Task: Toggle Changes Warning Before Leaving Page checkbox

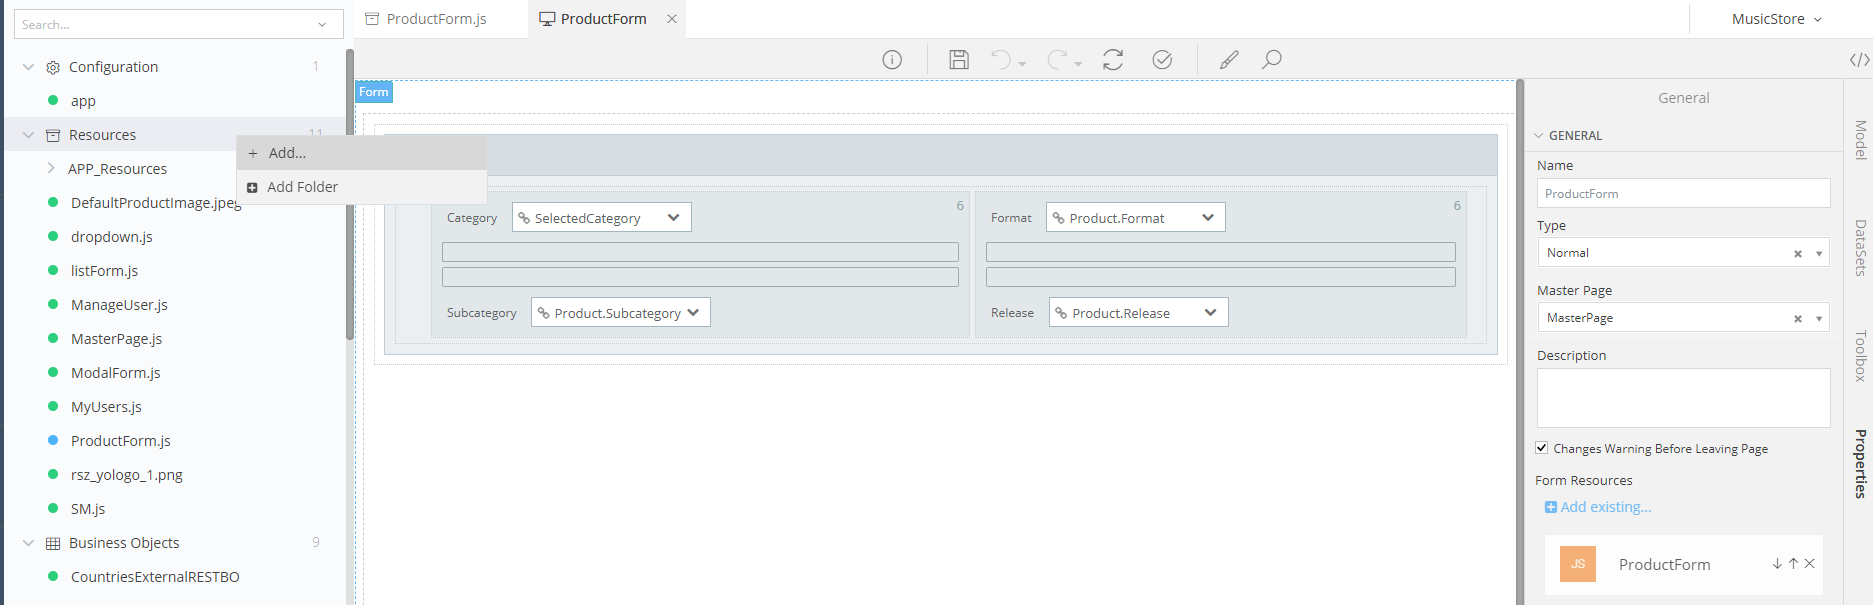Action: click(x=1542, y=448)
